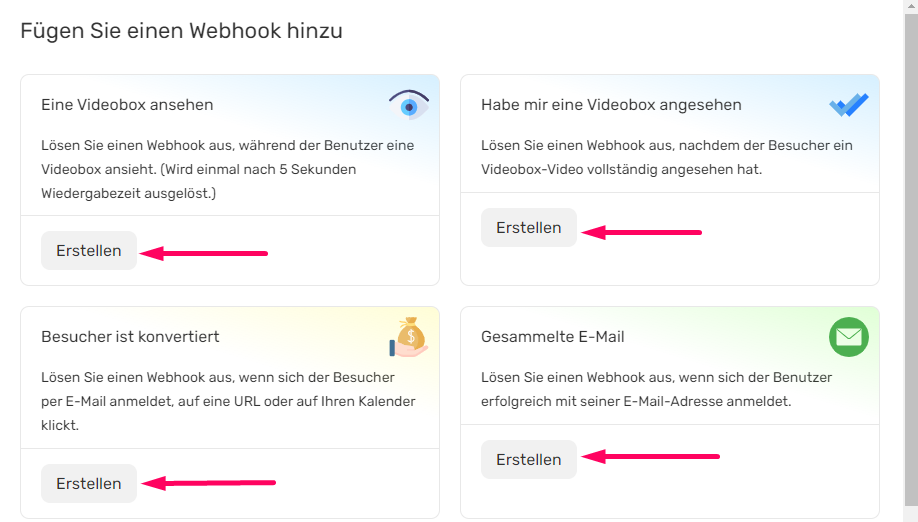Create webhook for 'Eine Videobox ansehen'
Viewport: 918px width, 522px height.
(89, 250)
